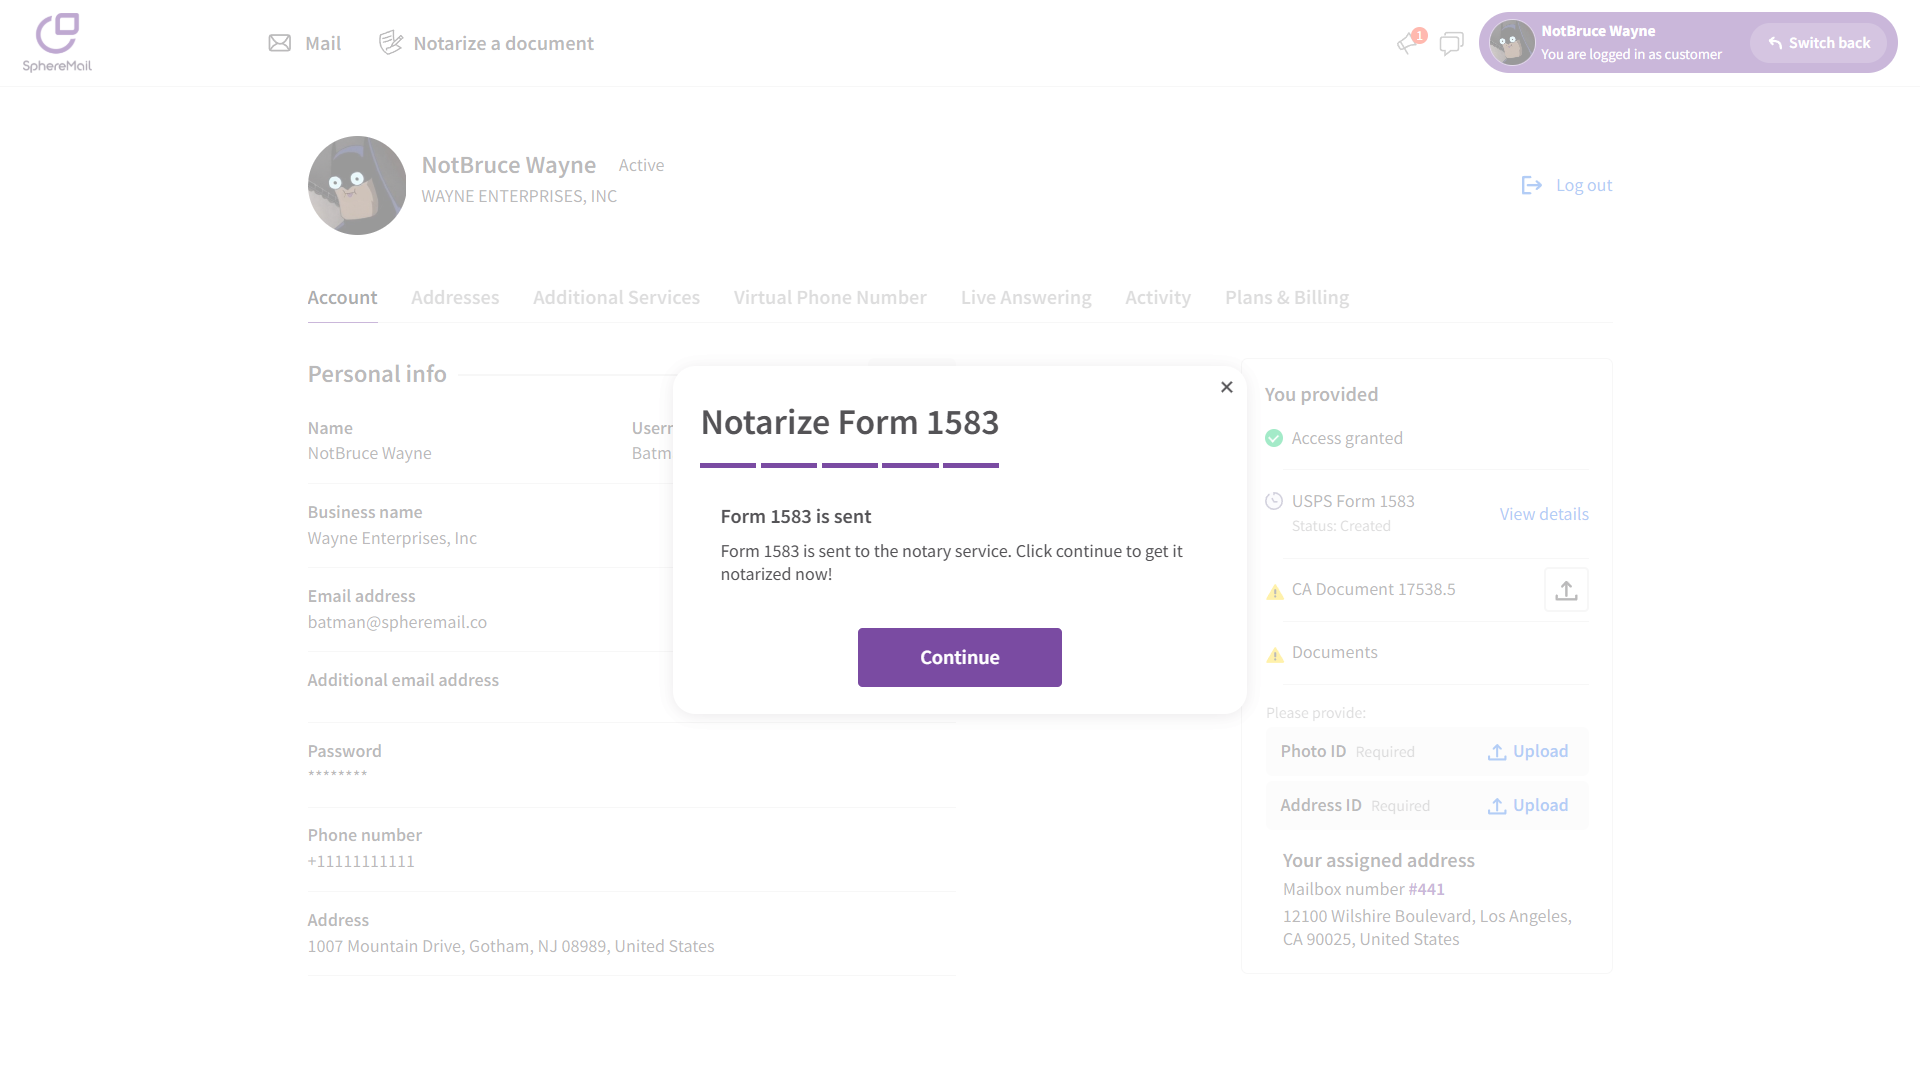The image size is (1920, 1080).
Task: Open the Live Answering tab
Action: pyautogui.click(x=1025, y=298)
